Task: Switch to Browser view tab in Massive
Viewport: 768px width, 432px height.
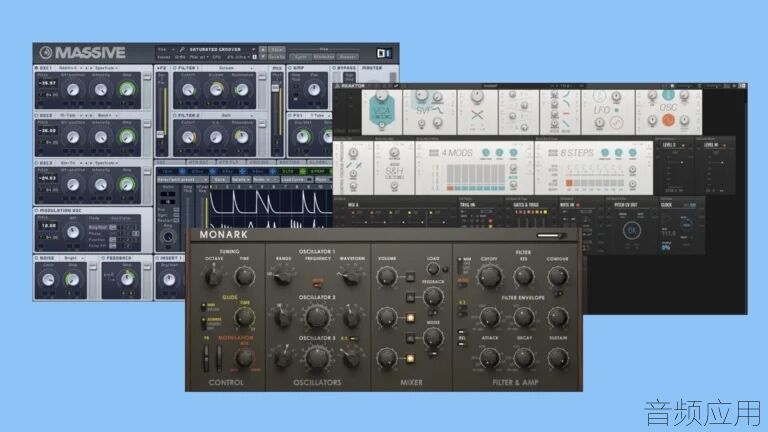Action: pyautogui.click(x=347, y=57)
